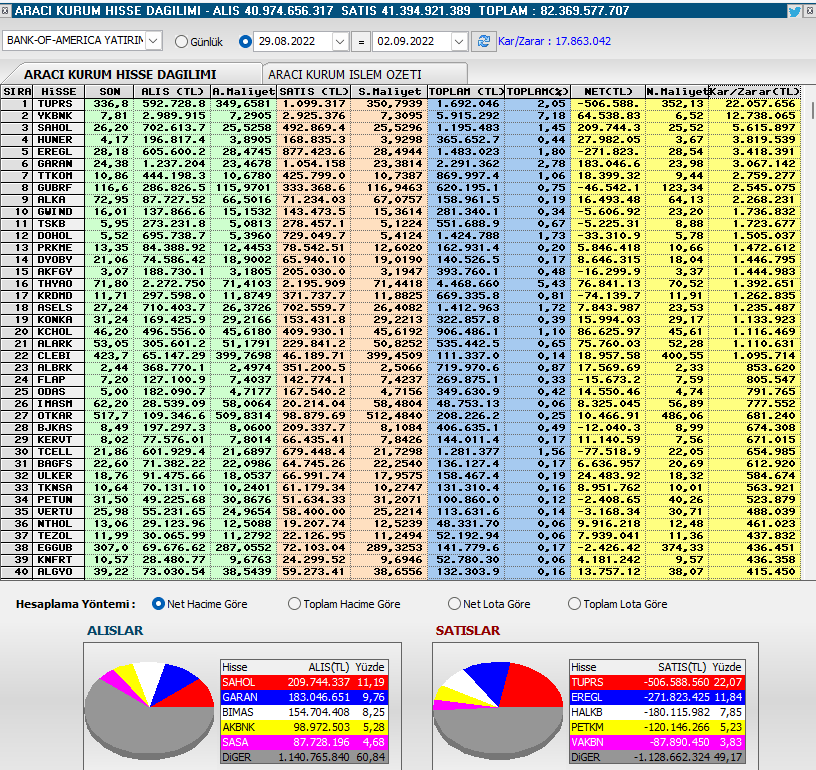Select the YKBNK cell in table row 2
Screen dimensions: 816x770
click(x=59, y=116)
